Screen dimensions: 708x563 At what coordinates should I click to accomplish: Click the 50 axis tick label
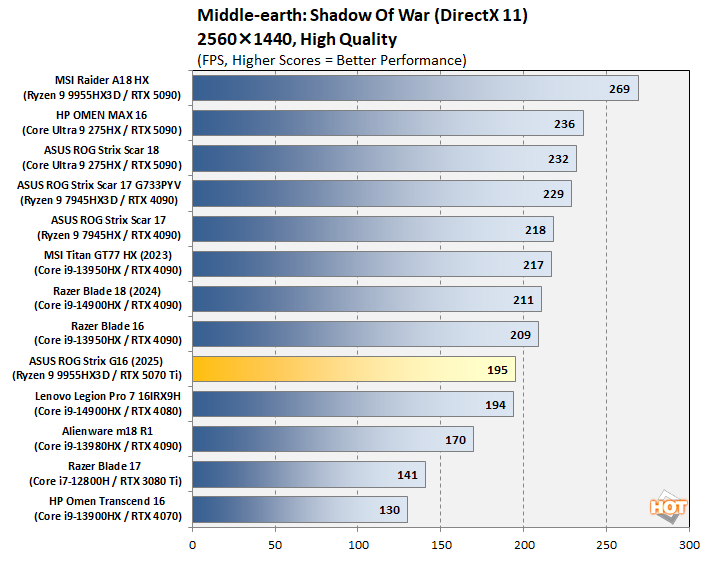(x=275, y=545)
